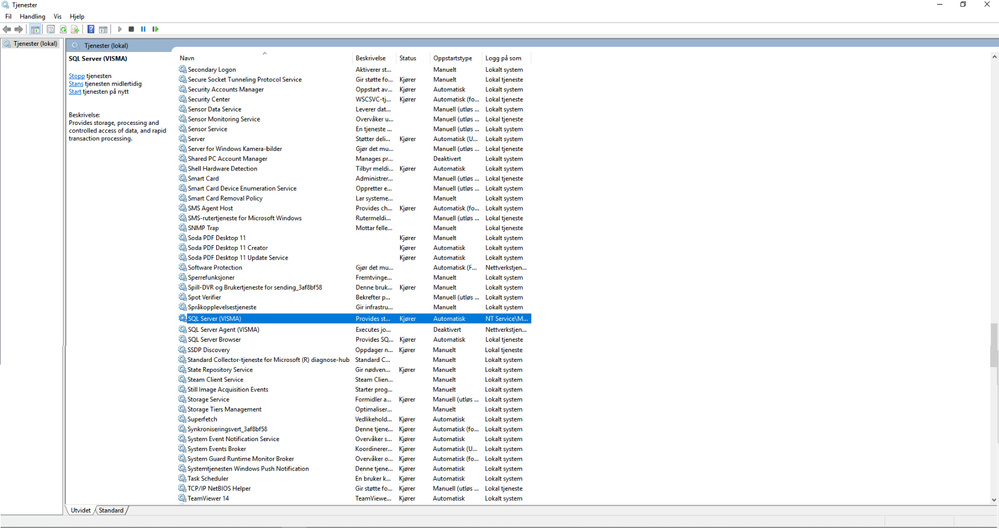Select the State Repository Service row

pyautogui.click(x=354, y=370)
